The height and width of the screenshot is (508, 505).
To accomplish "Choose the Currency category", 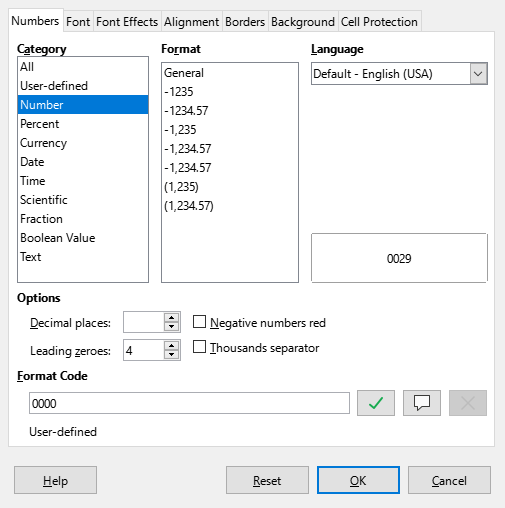I will (83, 143).
